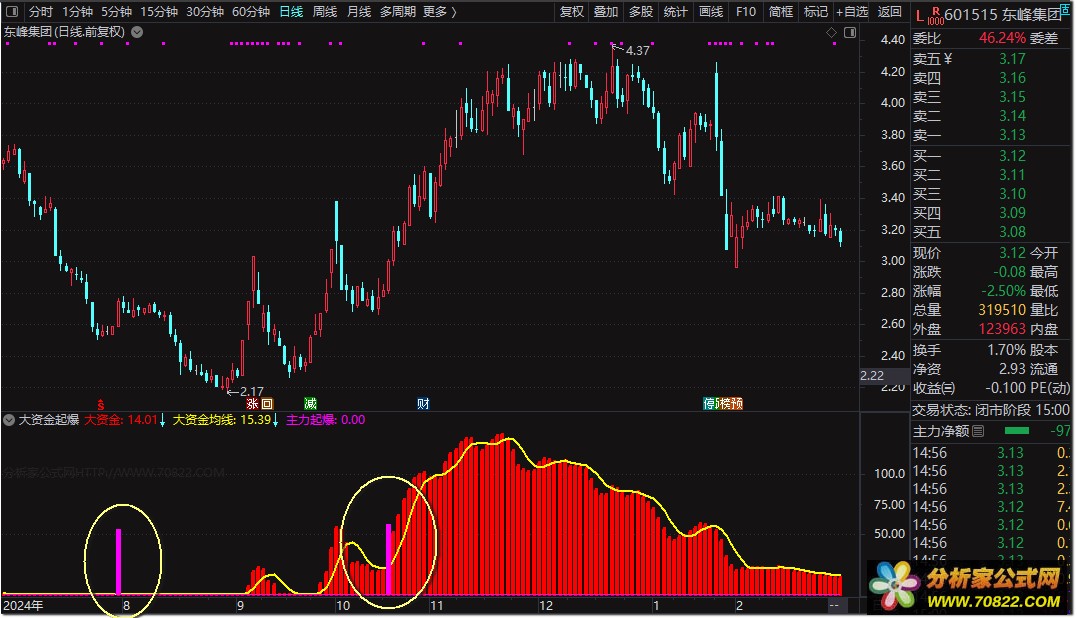The image size is (1077, 618).
Task: Select the 15分钟 period tab
Action: 159,12
